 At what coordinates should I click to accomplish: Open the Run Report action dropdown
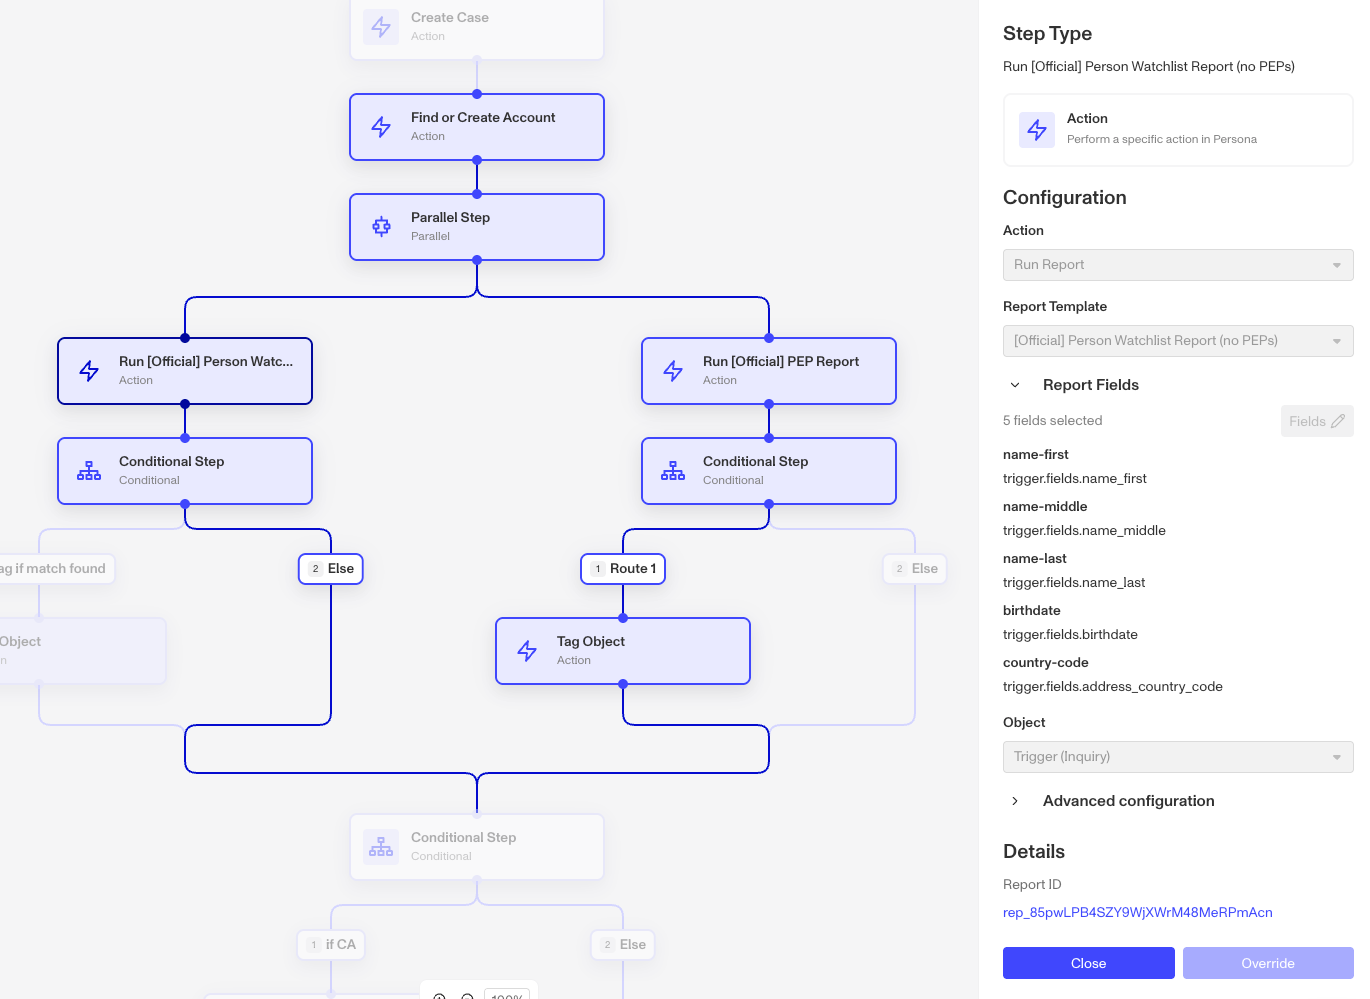pyautogui.click(x=1178, y=265)
